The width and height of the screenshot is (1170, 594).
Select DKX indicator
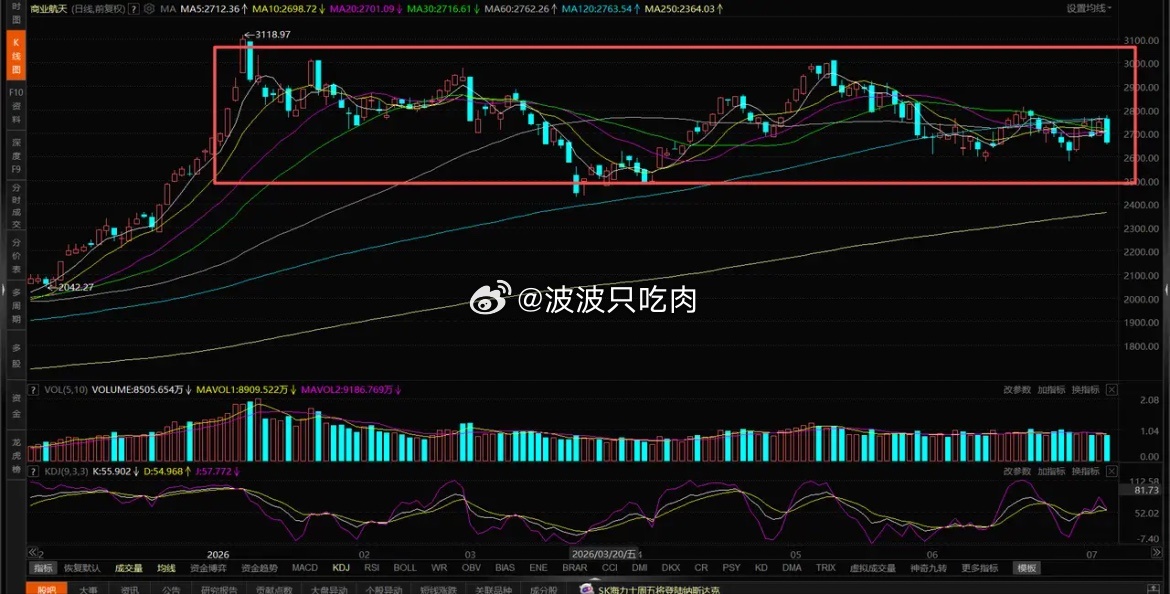671,568
